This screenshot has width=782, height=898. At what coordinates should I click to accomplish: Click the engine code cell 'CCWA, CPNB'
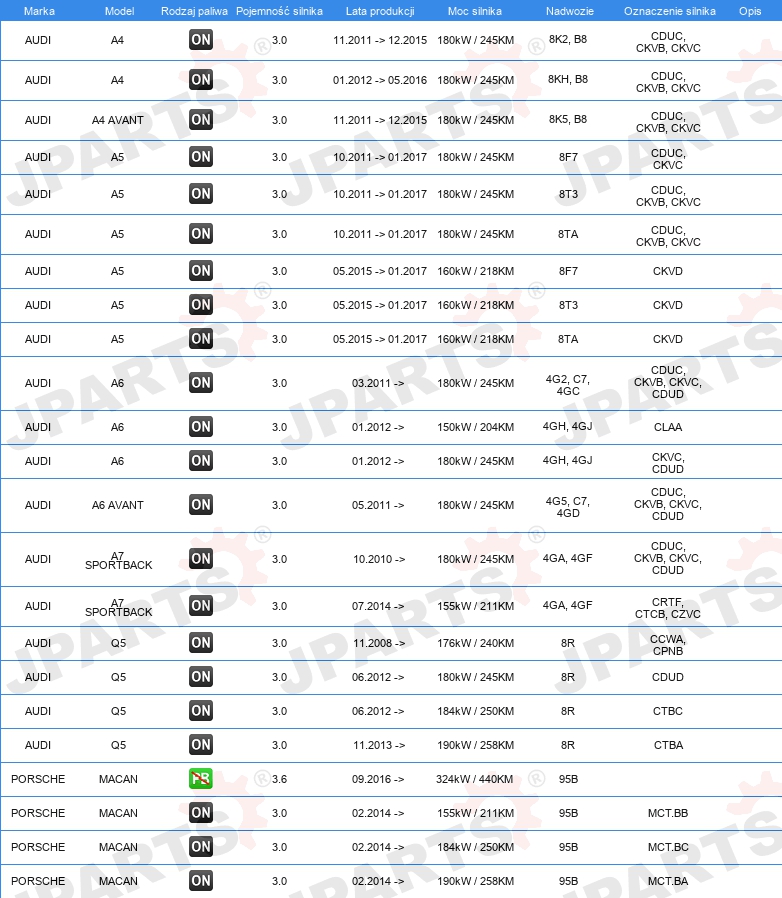point(668,645)
